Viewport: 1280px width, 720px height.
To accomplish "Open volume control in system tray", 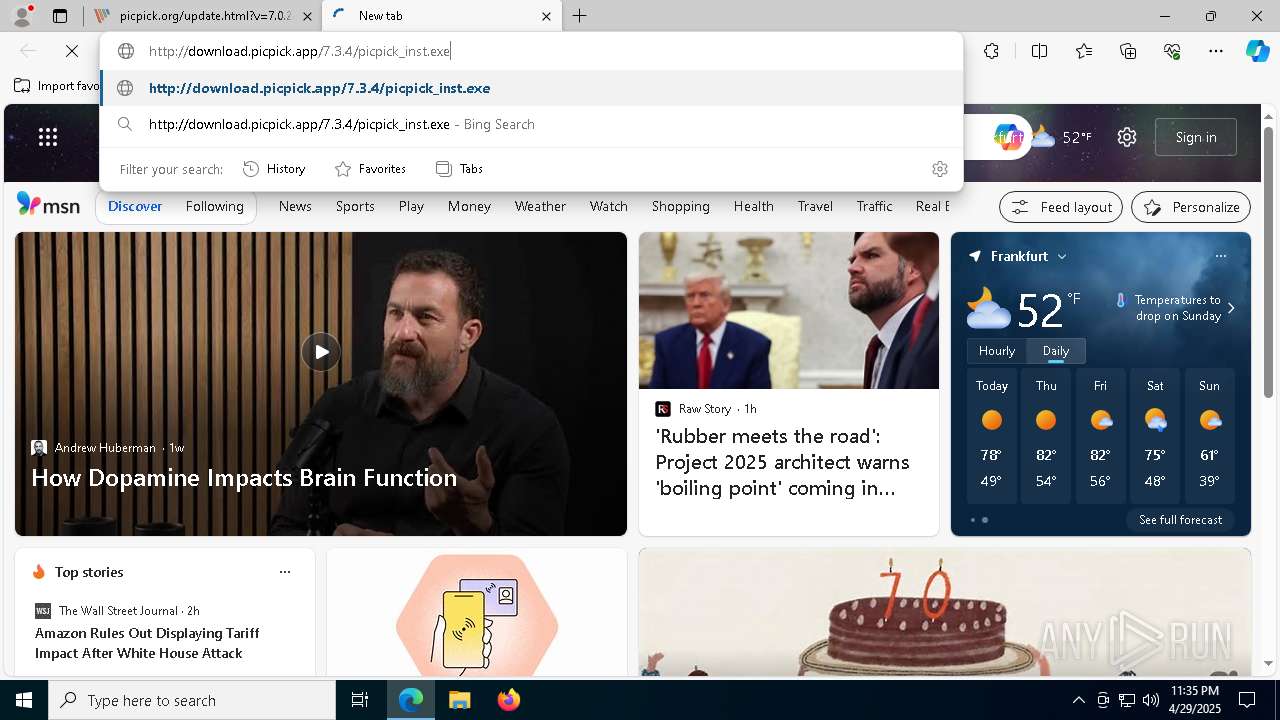I will [x=1151, y=700].
